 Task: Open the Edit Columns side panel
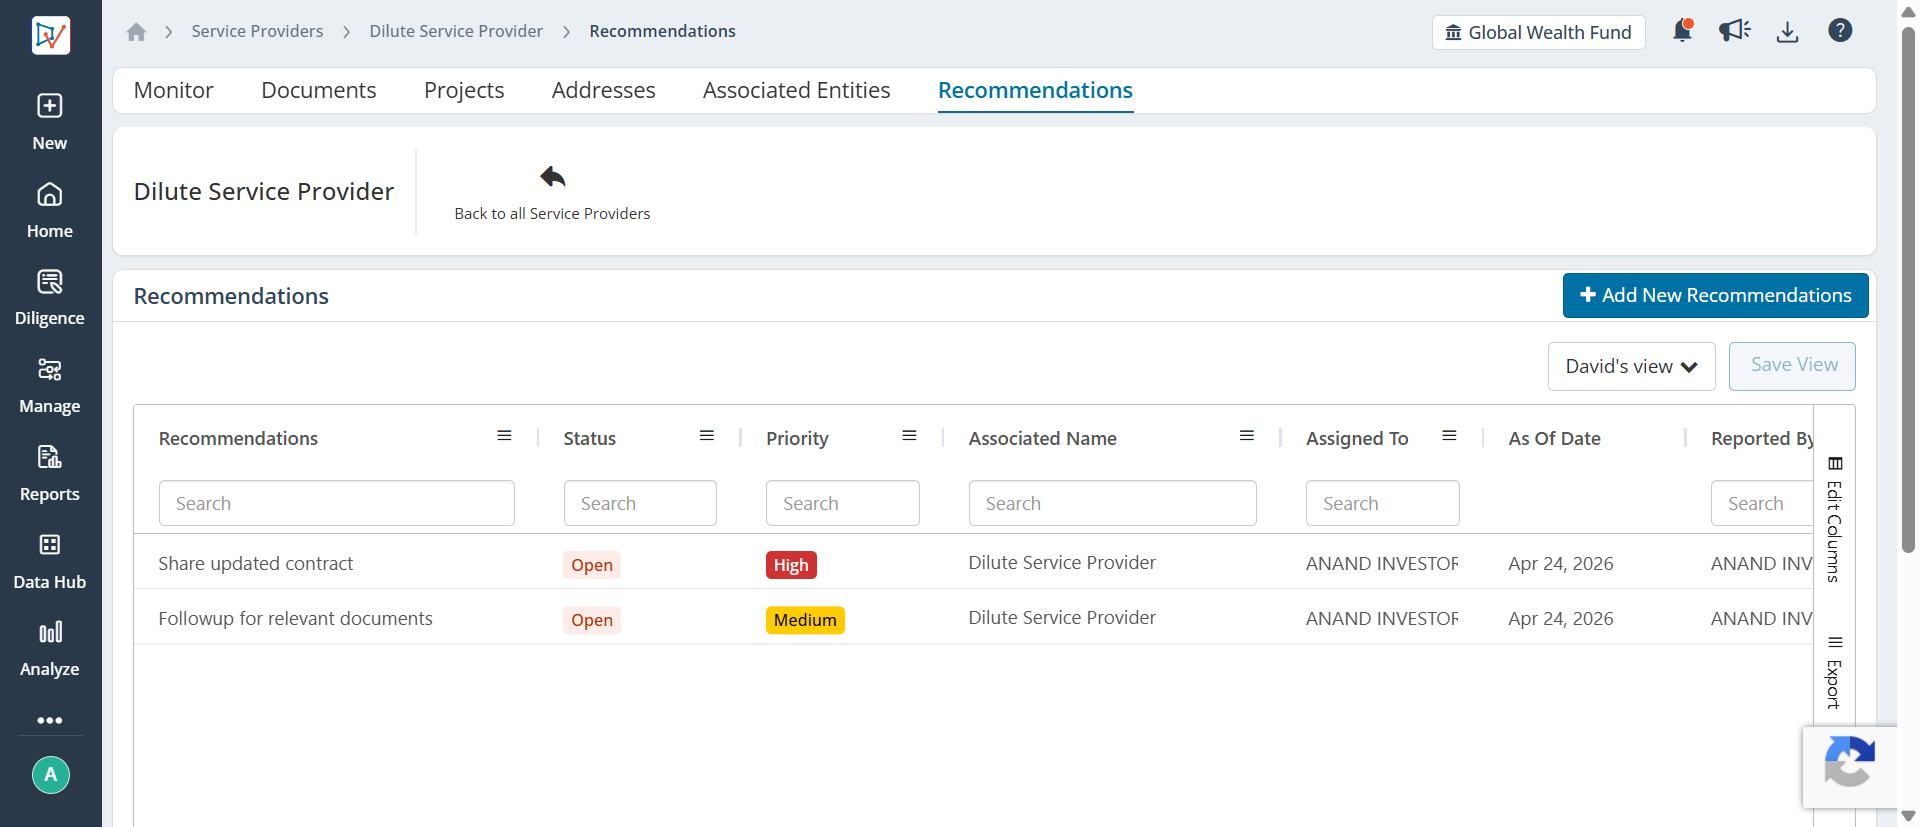(1834, 520)
